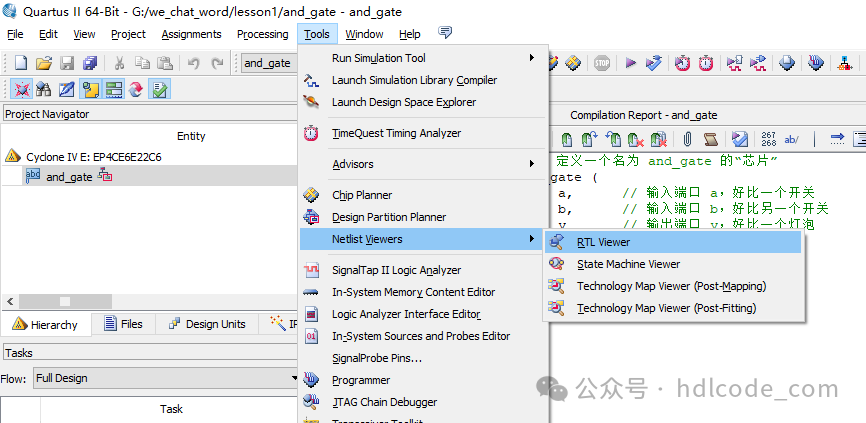
Task: Open the Assignments menu
Action: (192, 34)
